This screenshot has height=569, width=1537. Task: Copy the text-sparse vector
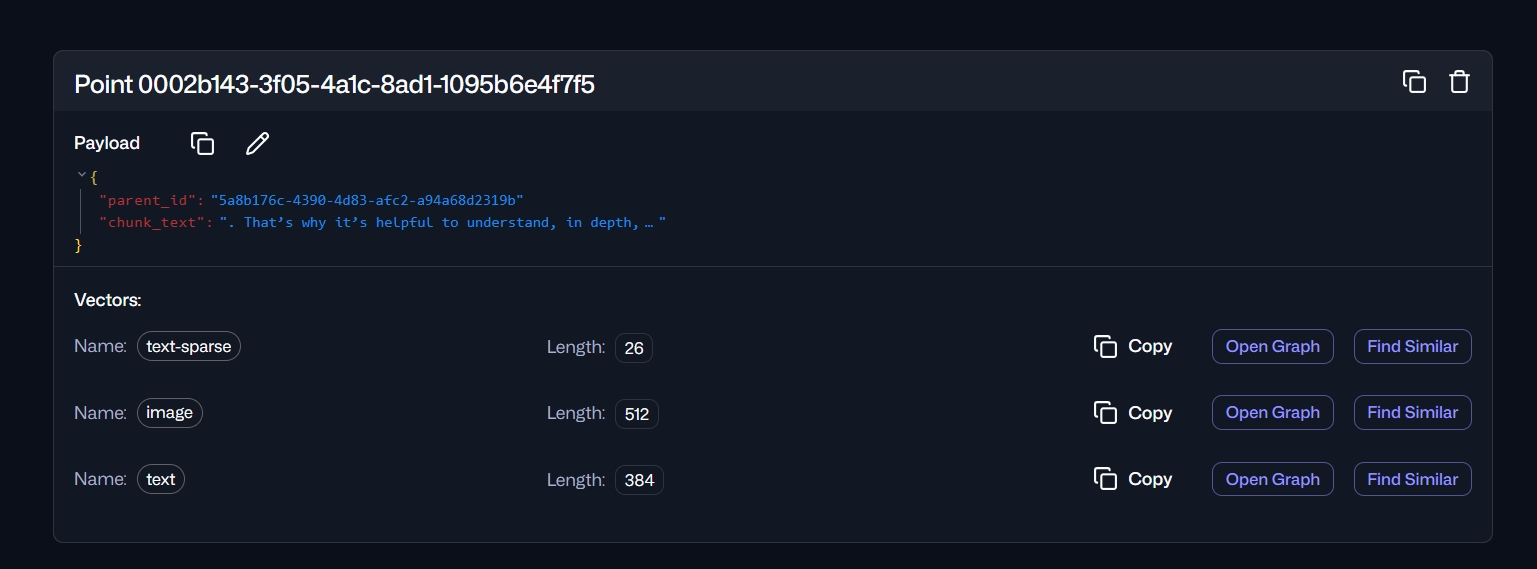[1132, 346]
